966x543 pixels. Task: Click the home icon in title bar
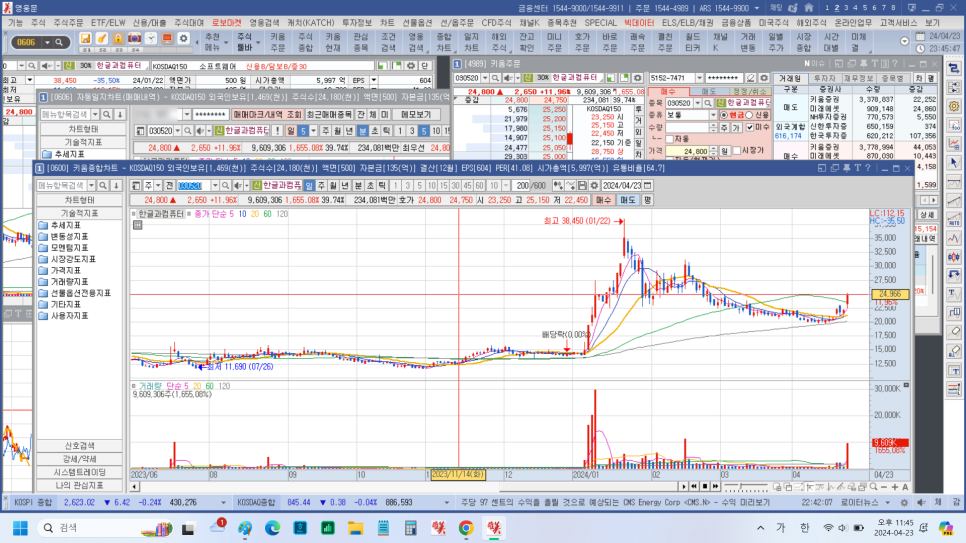(x=808, y=8)
